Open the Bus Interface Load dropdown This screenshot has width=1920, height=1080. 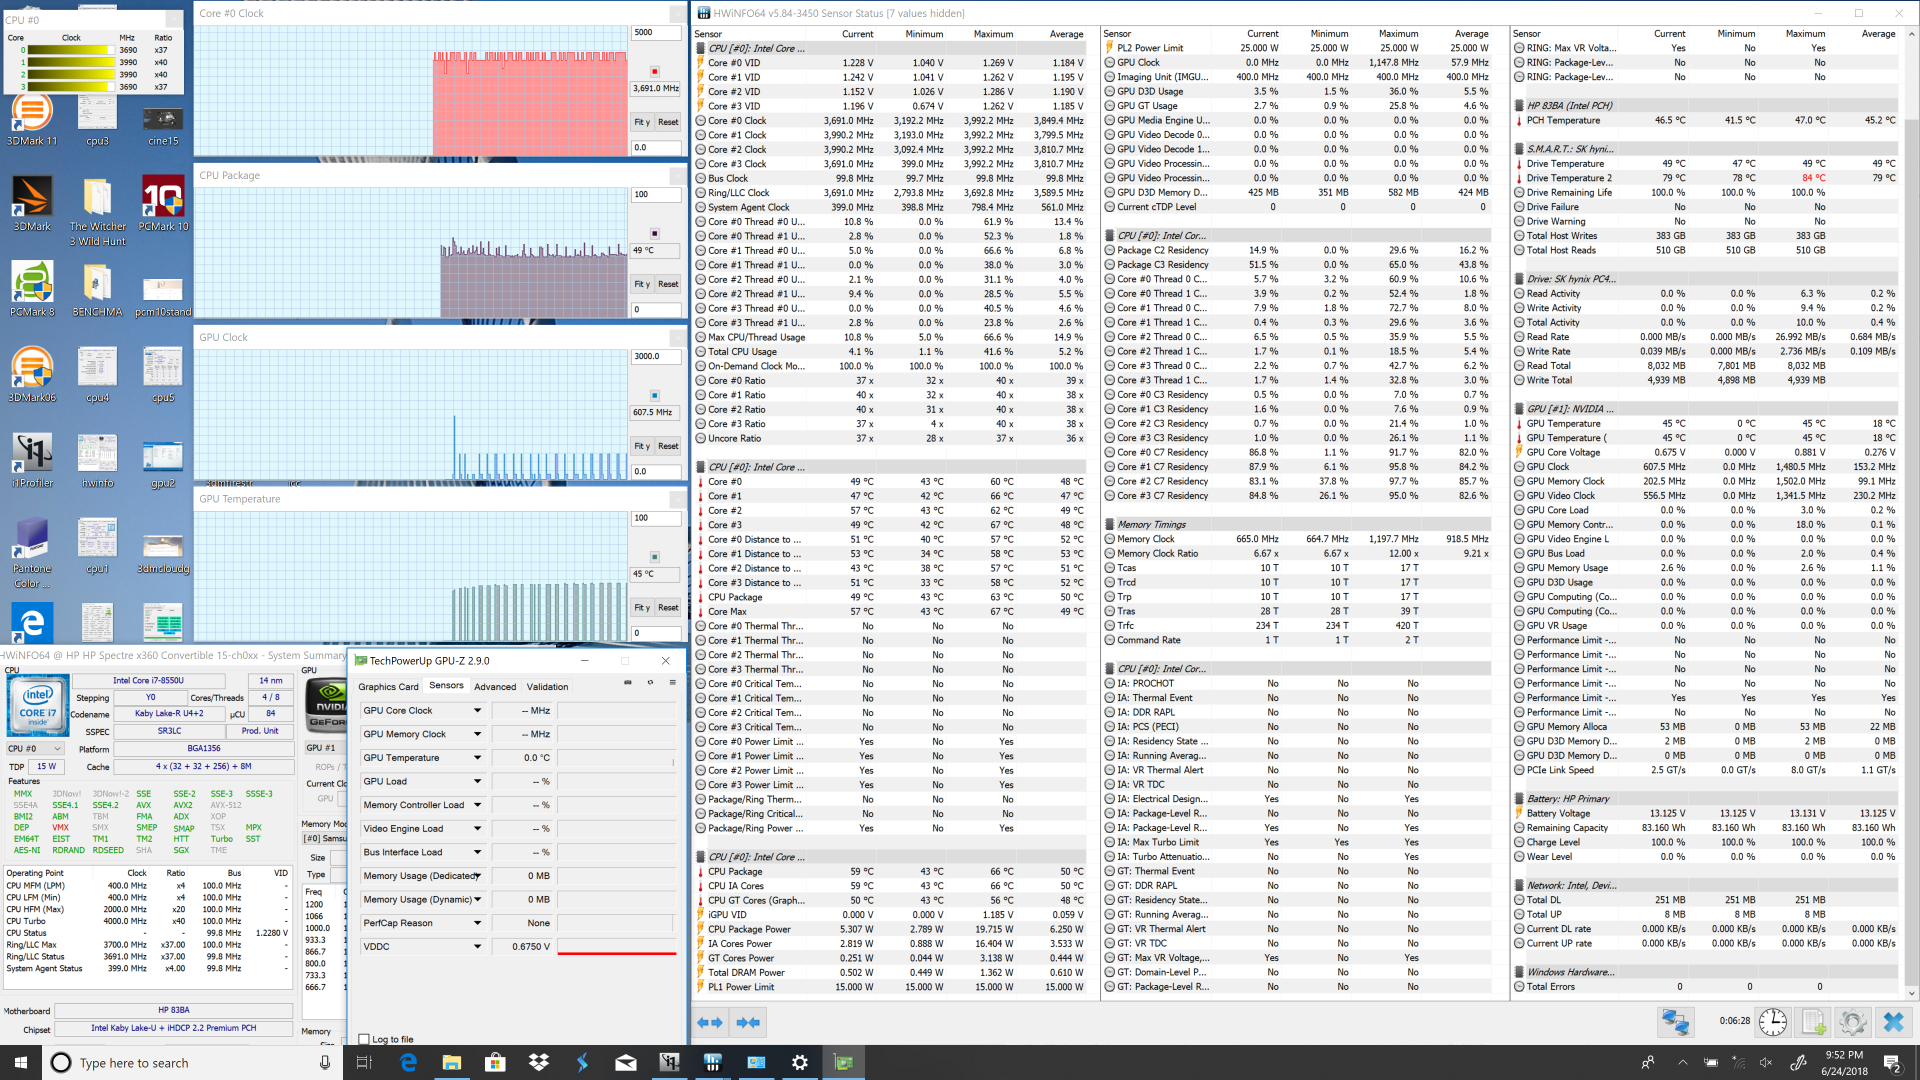tap(477, 852)
